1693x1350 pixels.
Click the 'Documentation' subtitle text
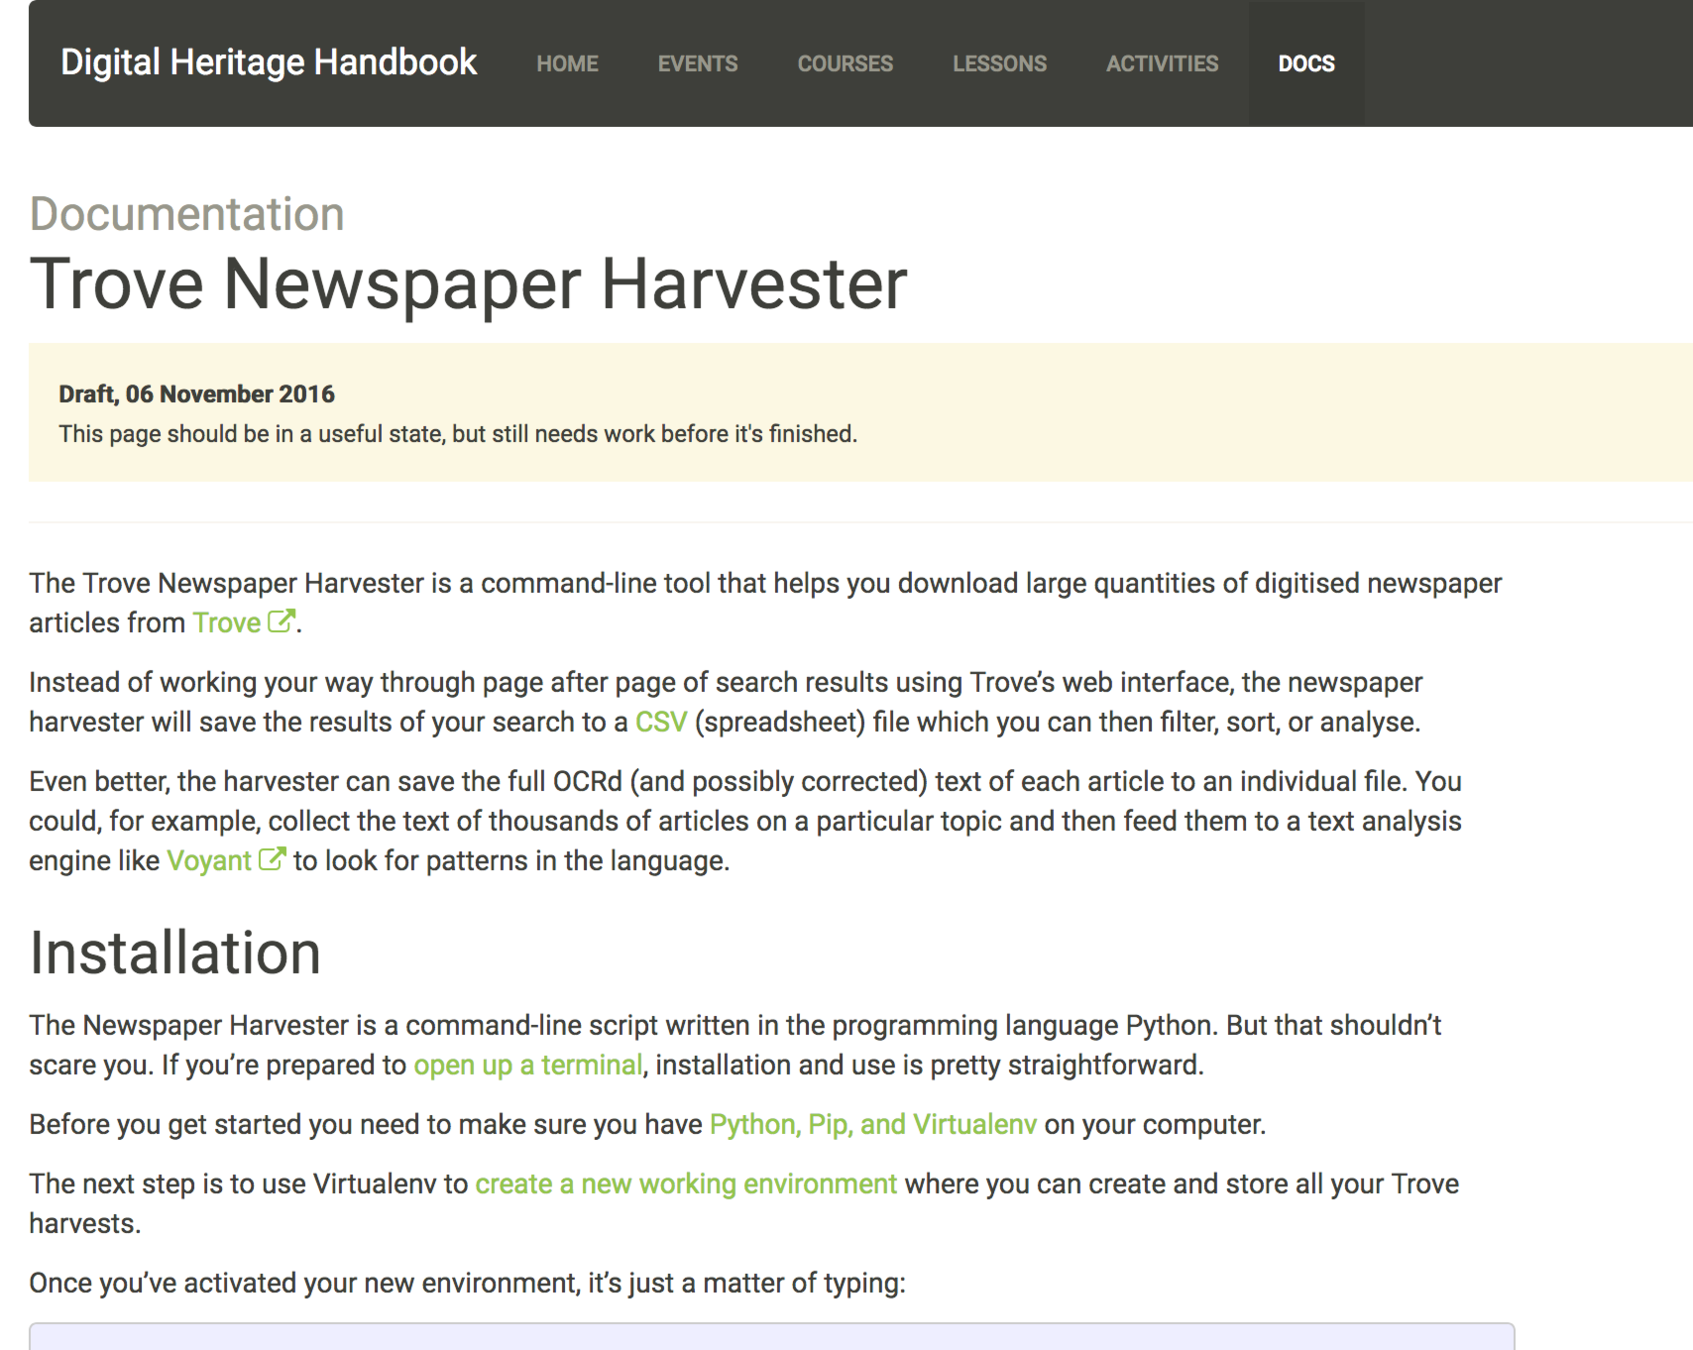click(187, 214)
